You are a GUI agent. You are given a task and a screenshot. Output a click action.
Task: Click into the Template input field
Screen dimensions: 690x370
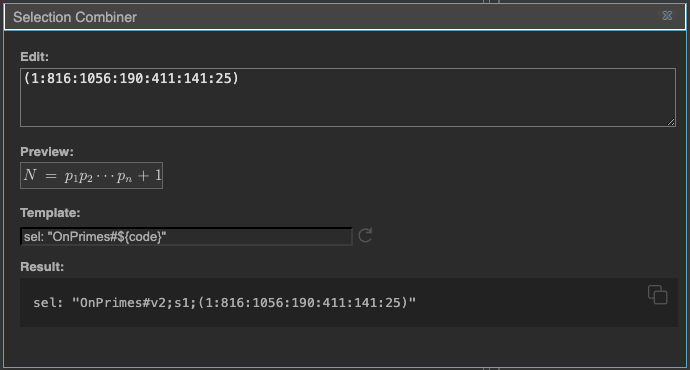(186, 236)
